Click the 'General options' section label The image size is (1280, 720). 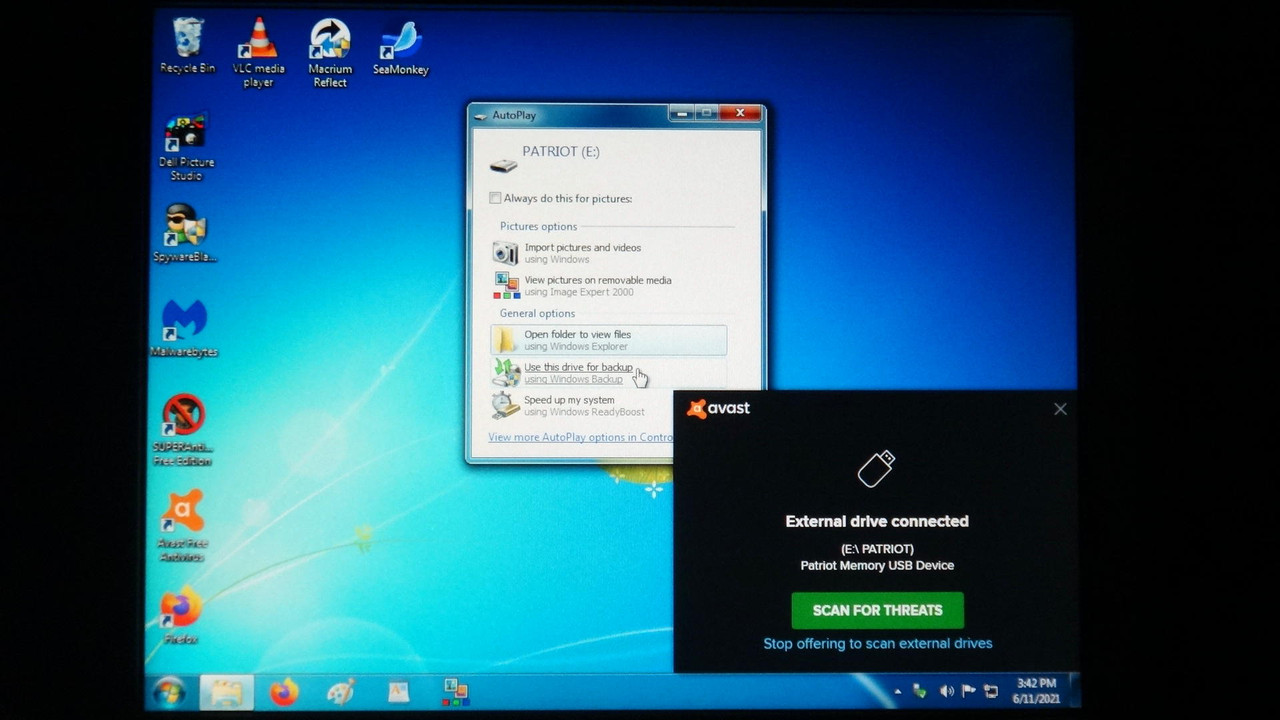[x=537, y=313]
